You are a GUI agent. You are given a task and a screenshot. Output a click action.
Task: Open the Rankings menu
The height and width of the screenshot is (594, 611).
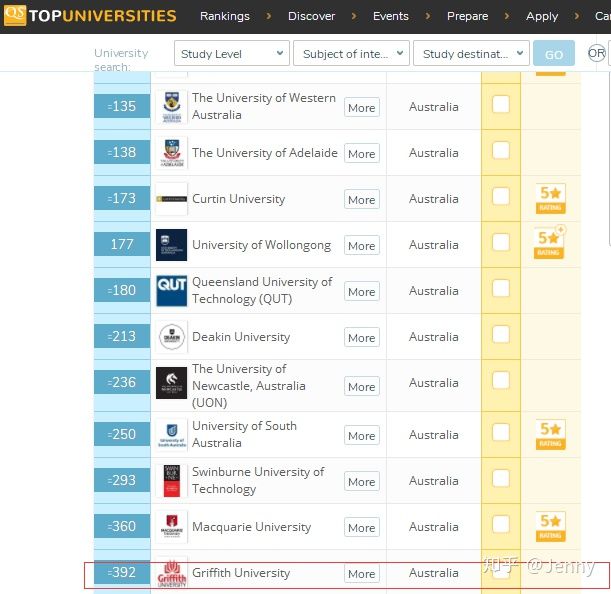point(225,16)
